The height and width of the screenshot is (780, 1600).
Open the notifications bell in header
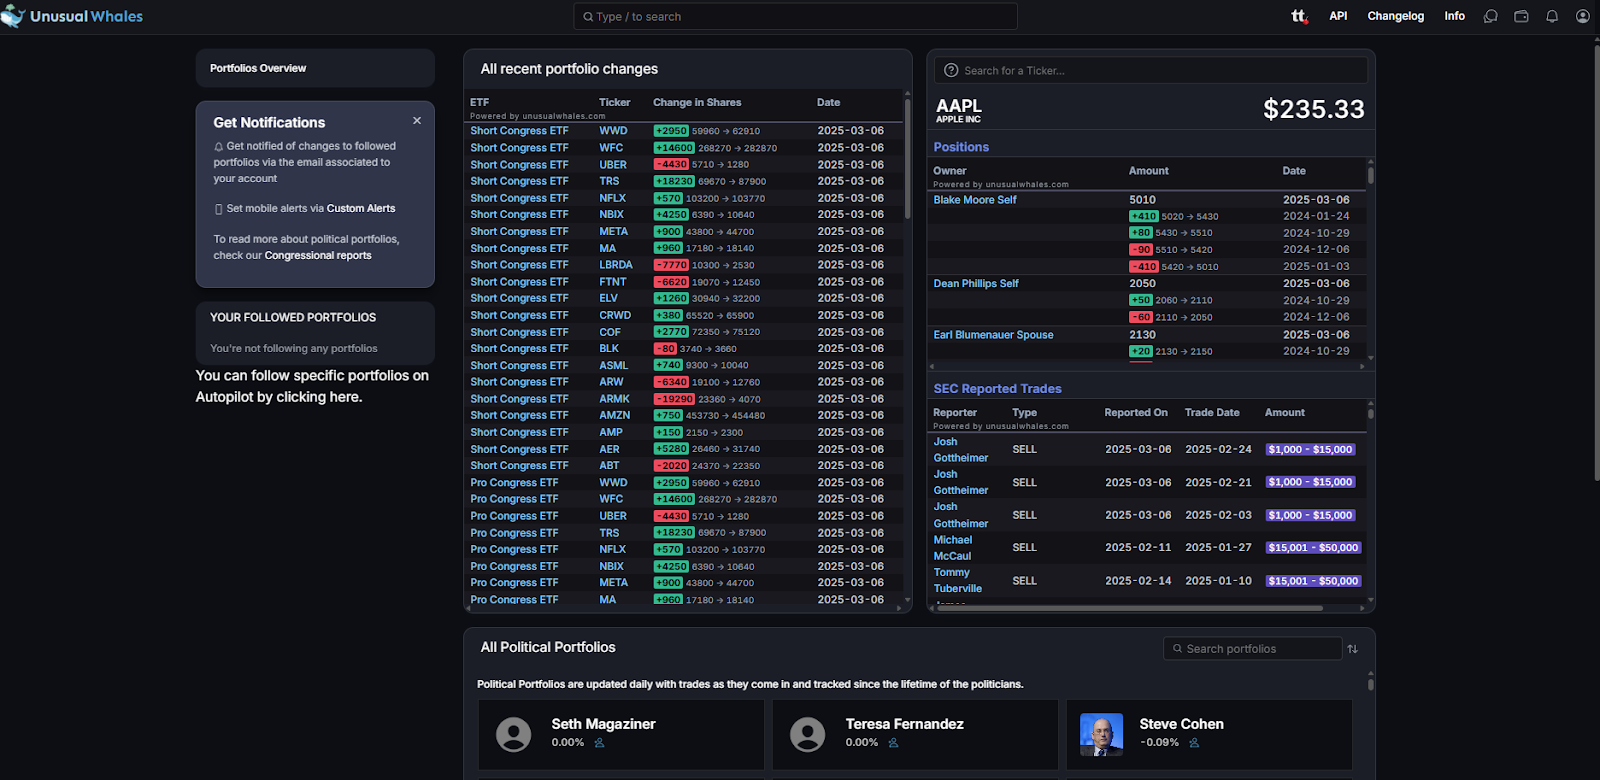click(1552, 16)
